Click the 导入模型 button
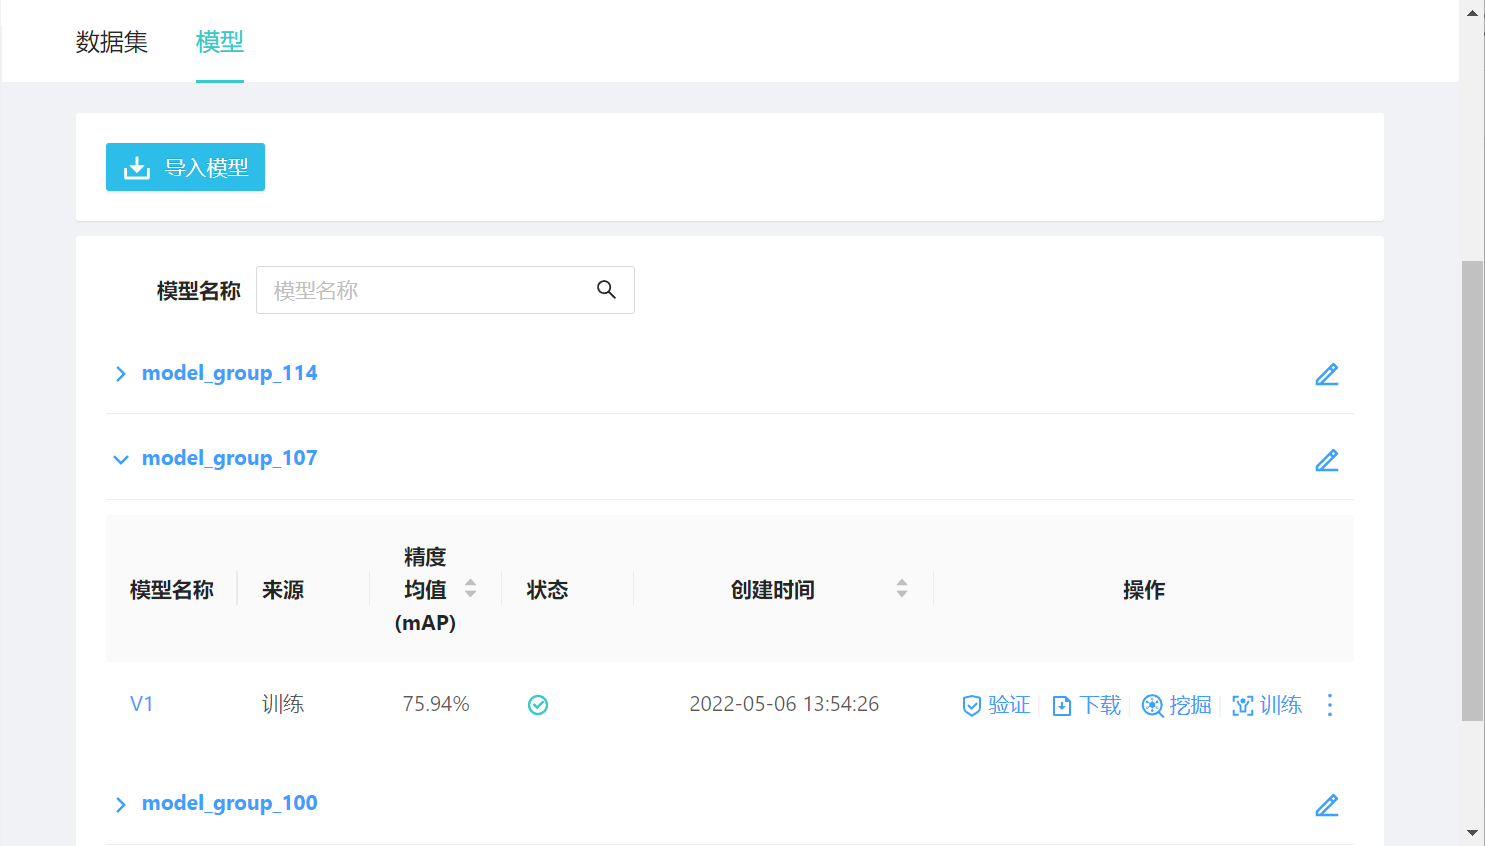Viewport: 1485px width, 846px height. [x=185, y=167]
